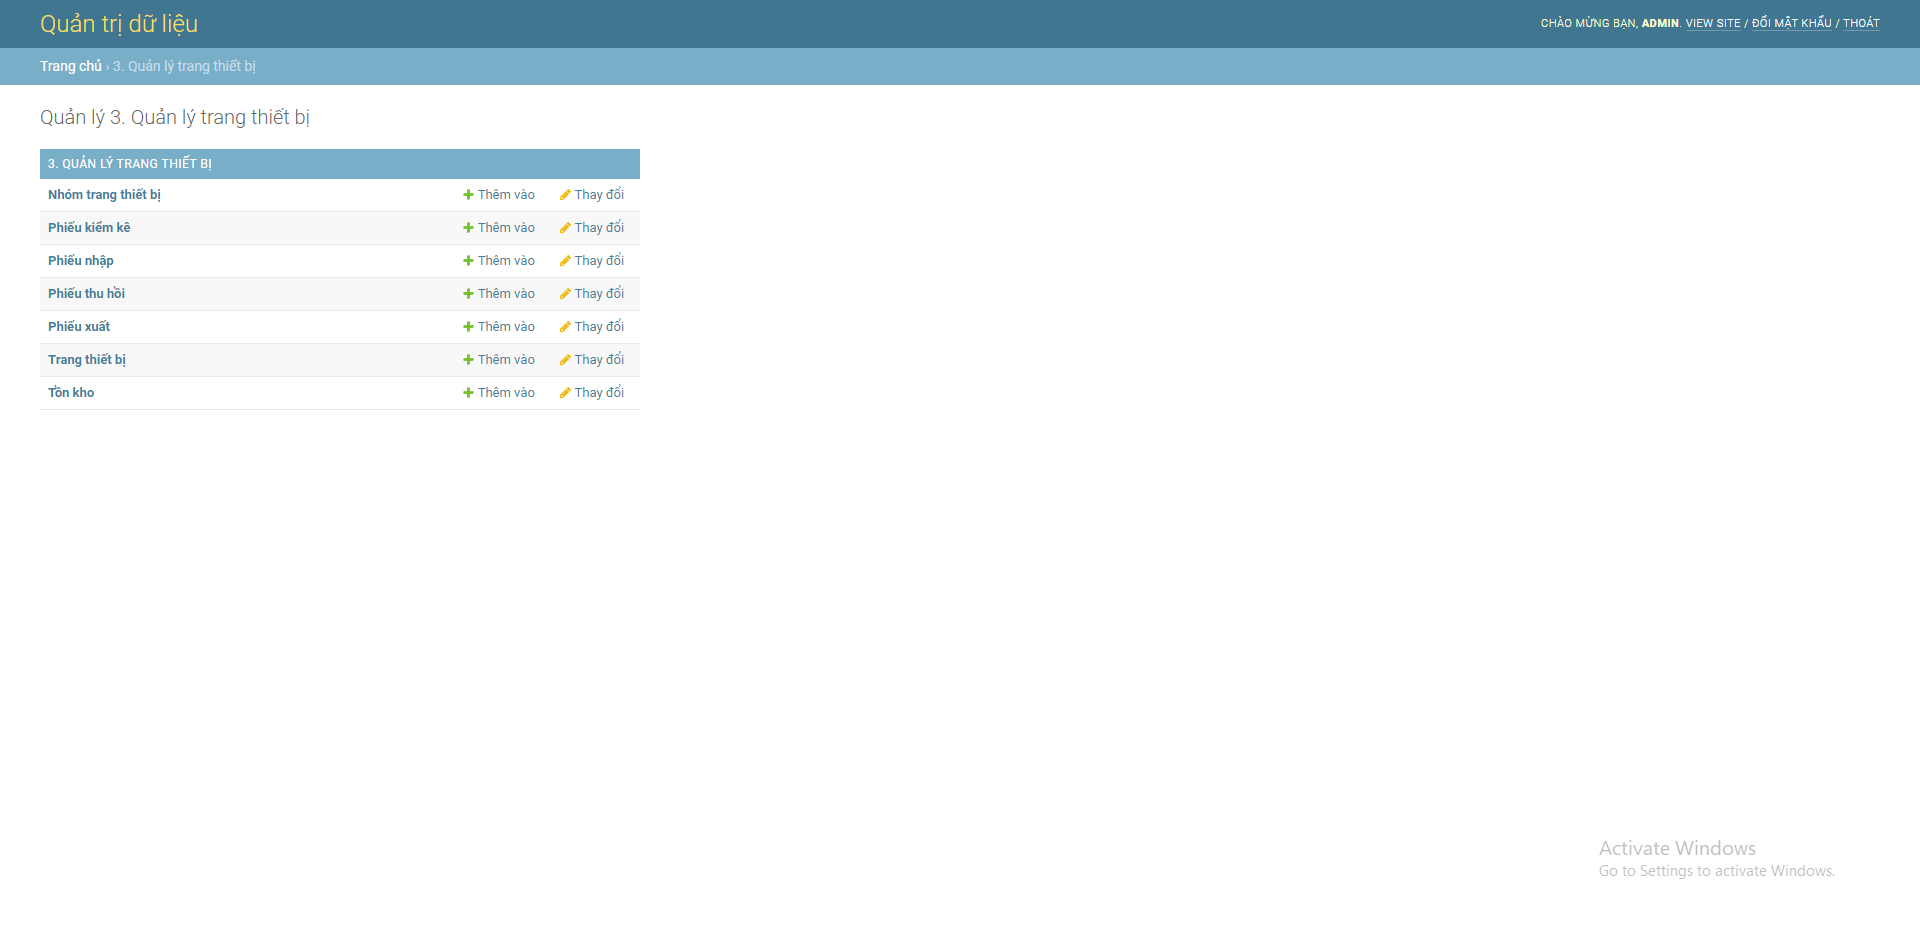Click the pencil edit icon for Phiếu thu hồi

click(x=565, y=293)
